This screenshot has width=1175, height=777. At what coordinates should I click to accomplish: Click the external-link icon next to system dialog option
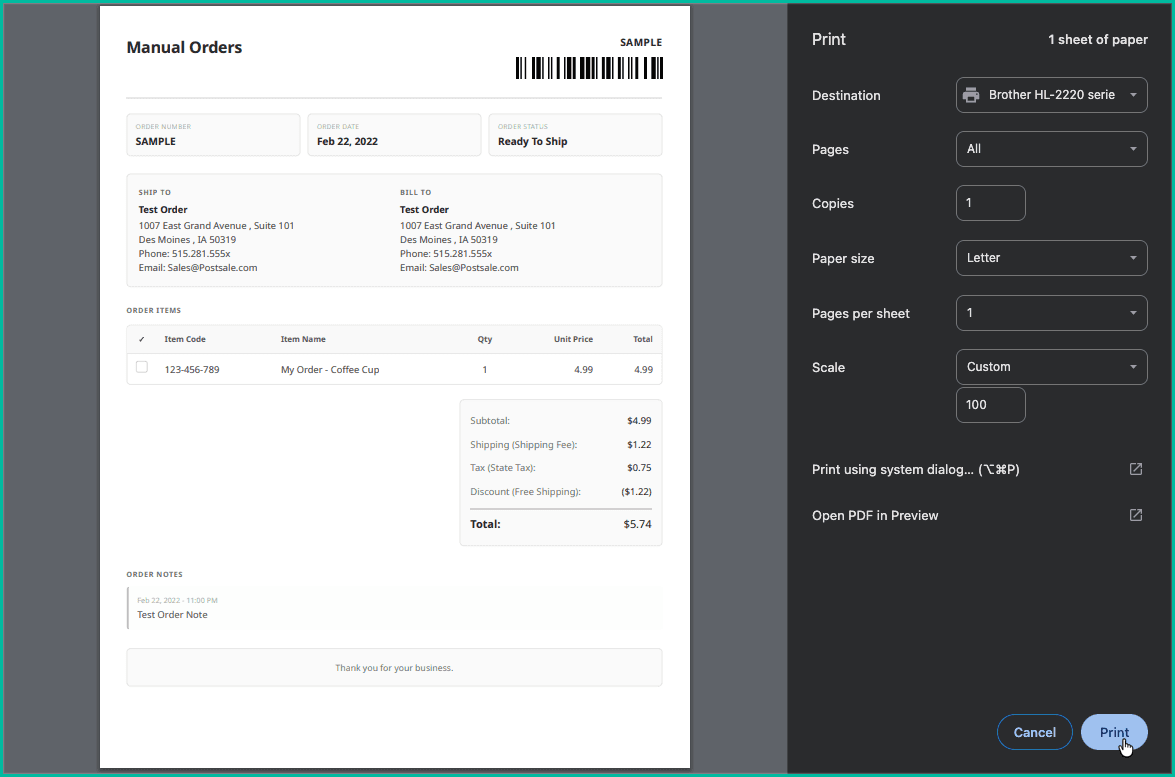tap(1136, 469)
